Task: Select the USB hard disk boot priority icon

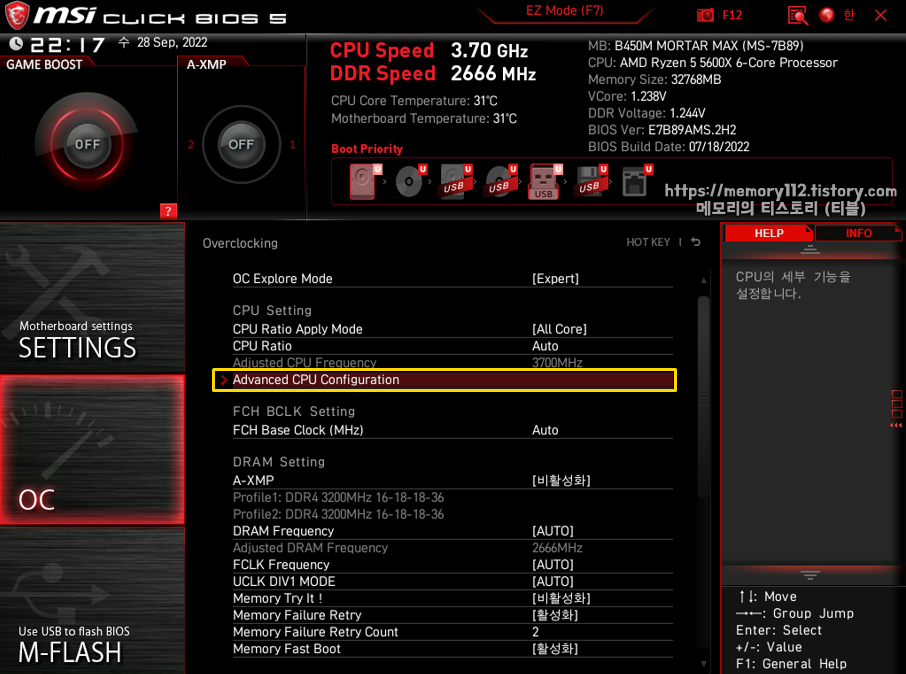Action: point(456,182)
